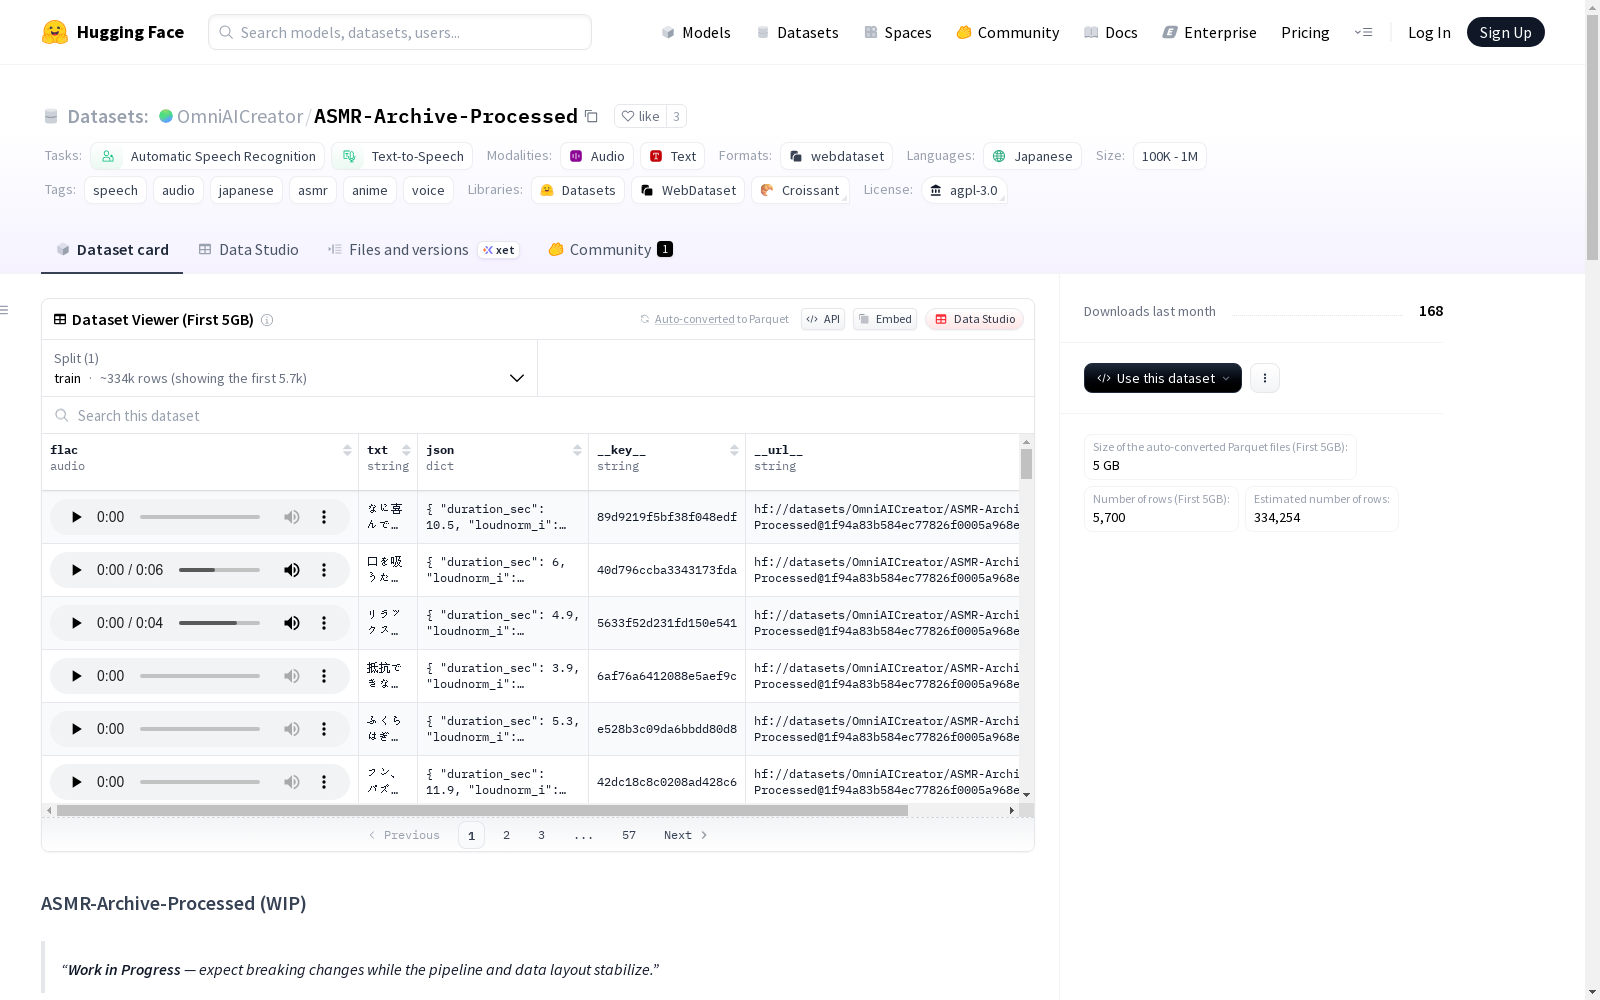Play audio in row e528b3c09da6bbdd80d8

point(76,729)
